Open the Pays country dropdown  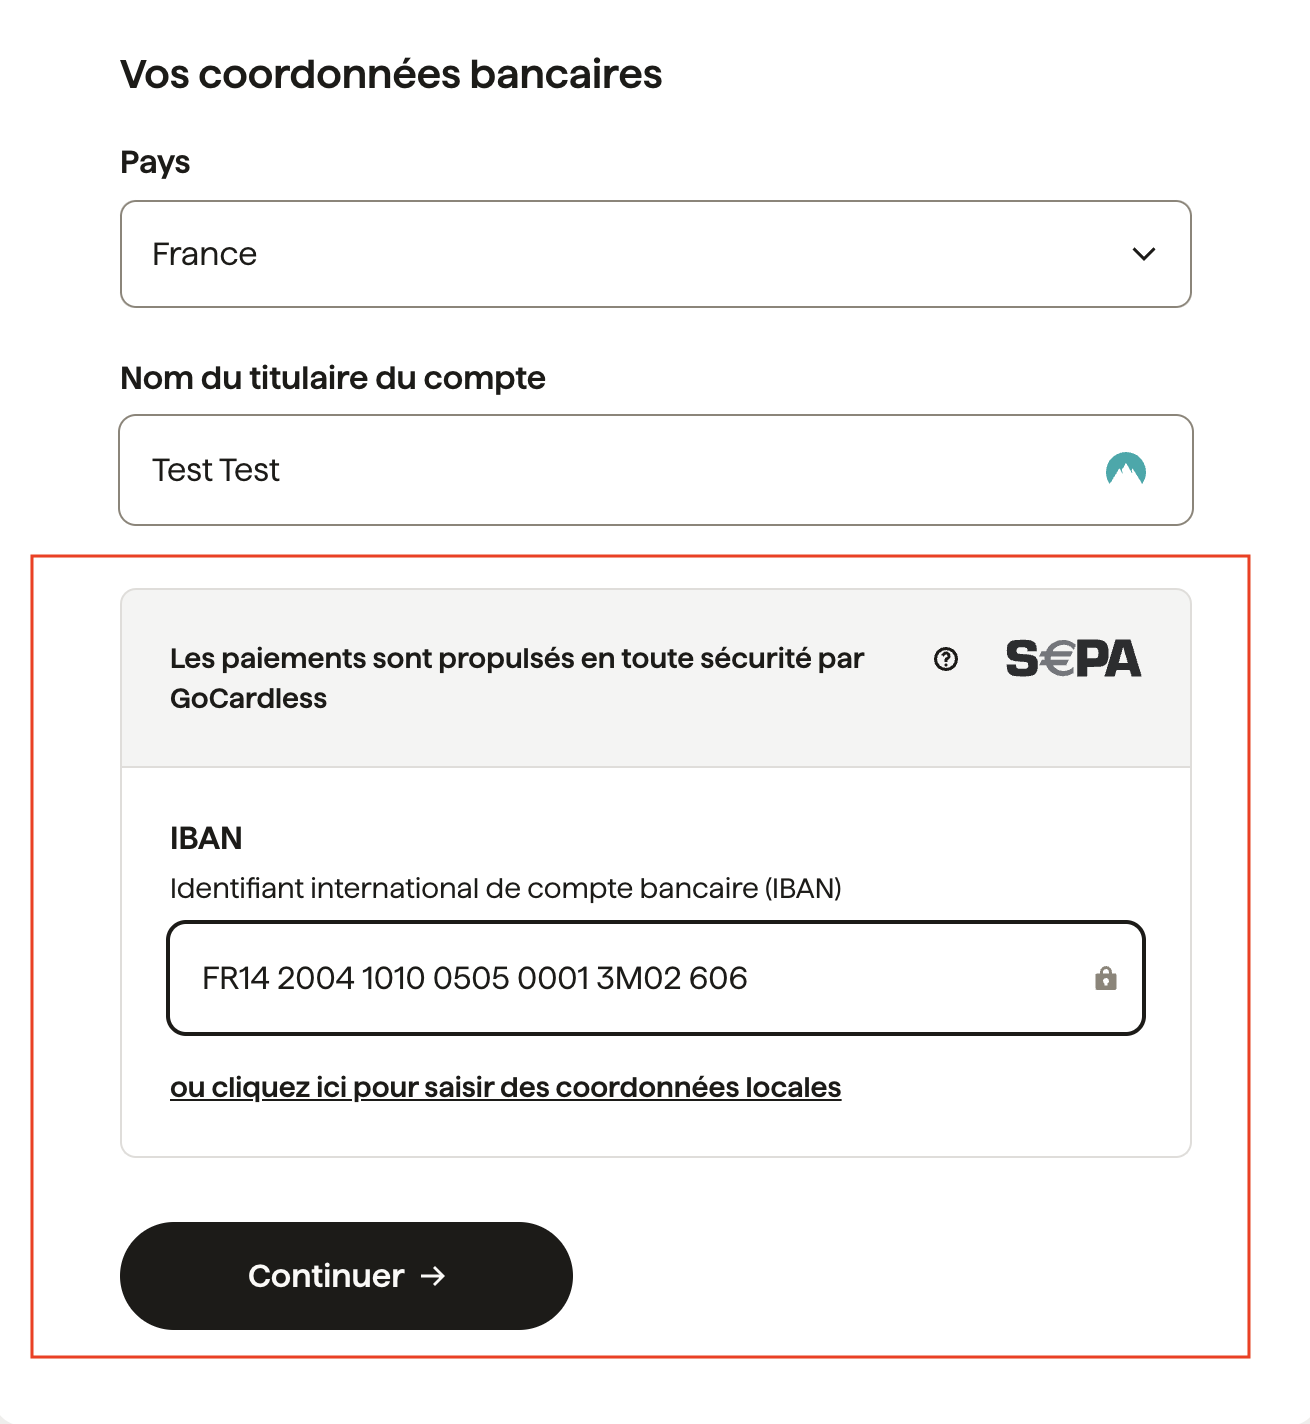[x=655, y=254]
